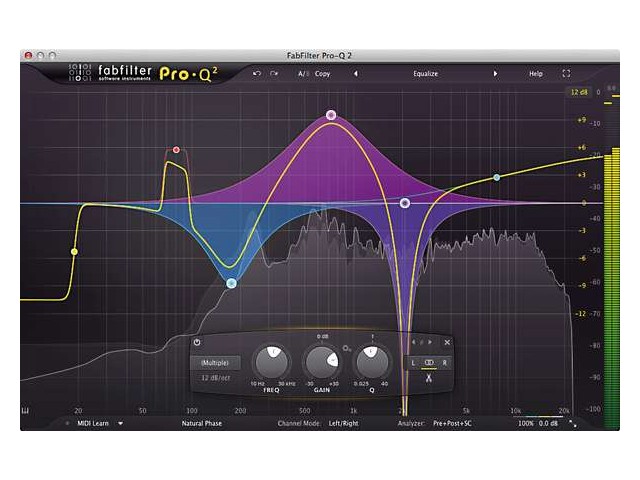Select the purple bell boost band node
The width and height of the screenshot is (640, 480).
(x=331, y=115)
